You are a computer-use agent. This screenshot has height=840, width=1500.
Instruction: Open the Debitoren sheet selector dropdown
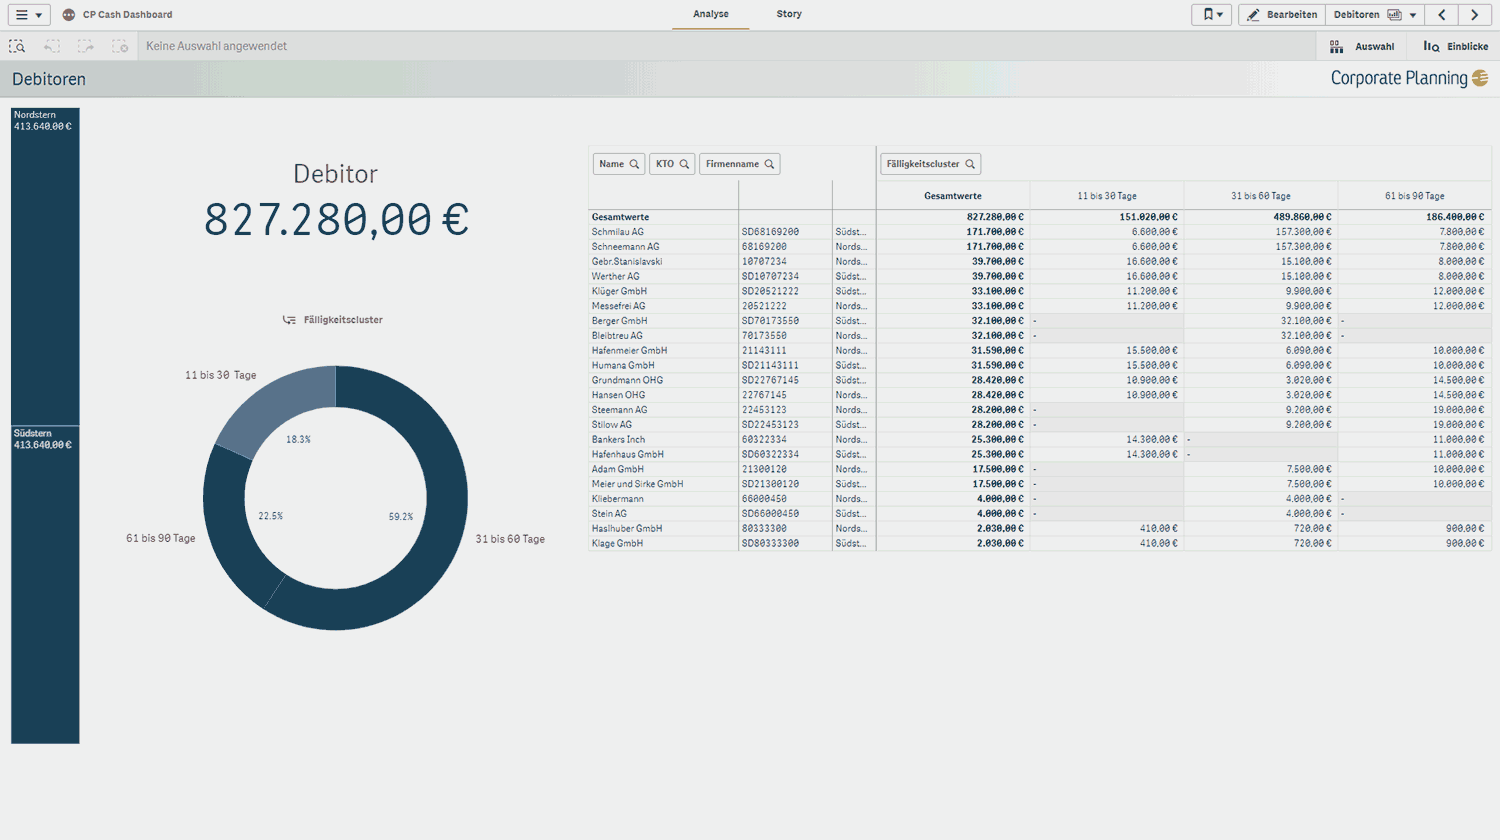tap(1376, 15)
